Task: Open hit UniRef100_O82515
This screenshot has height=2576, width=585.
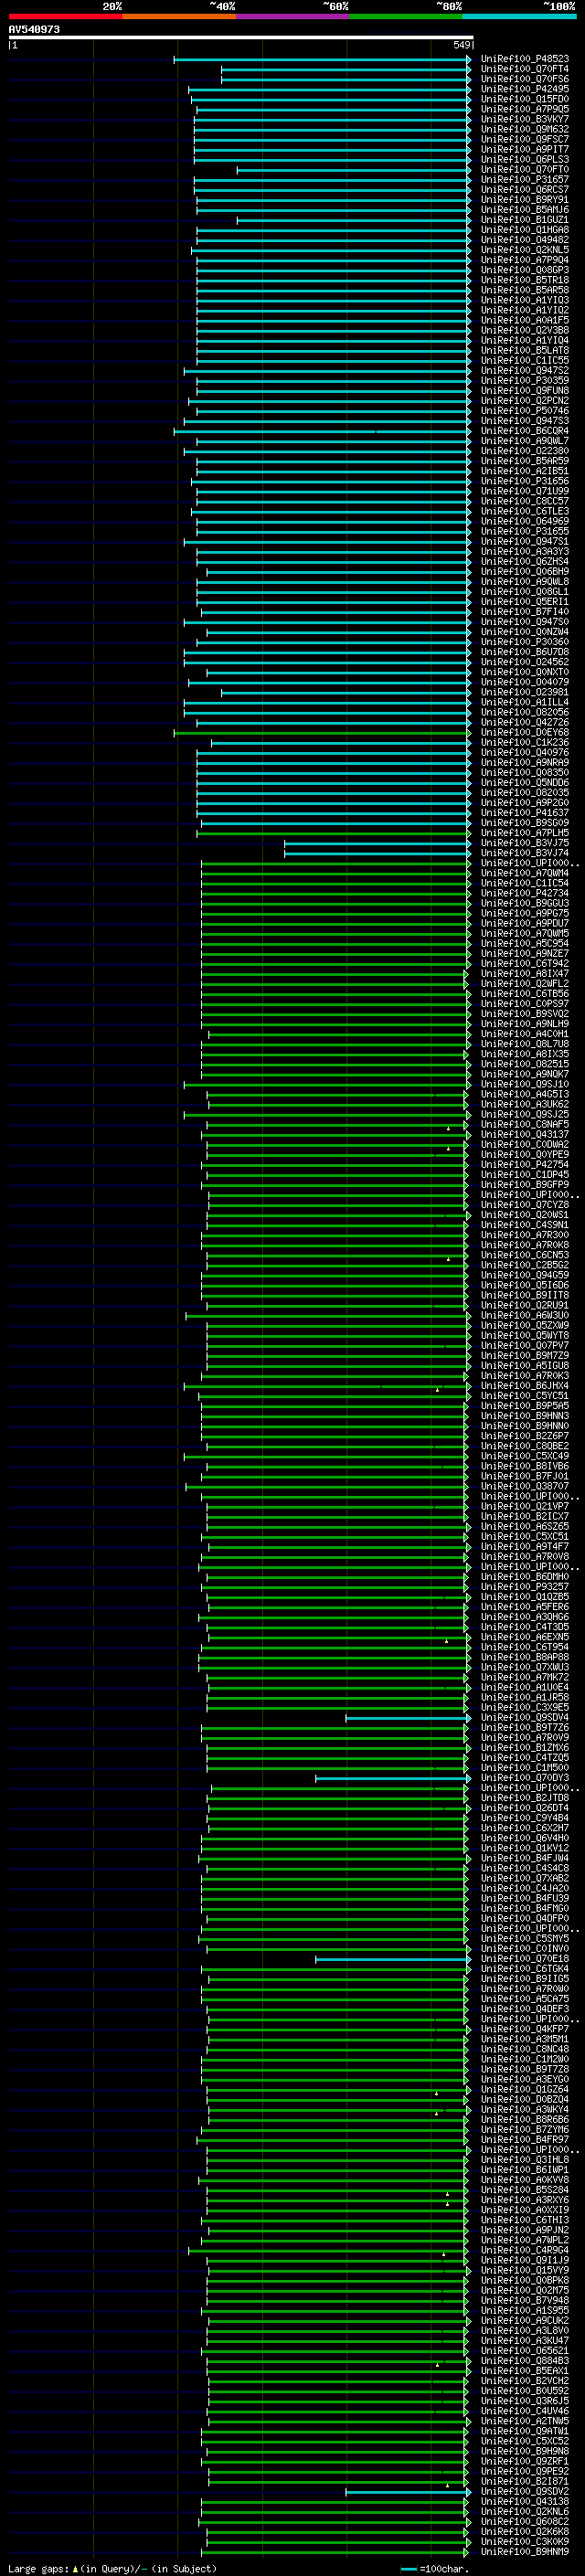Action: point(525,1064)
